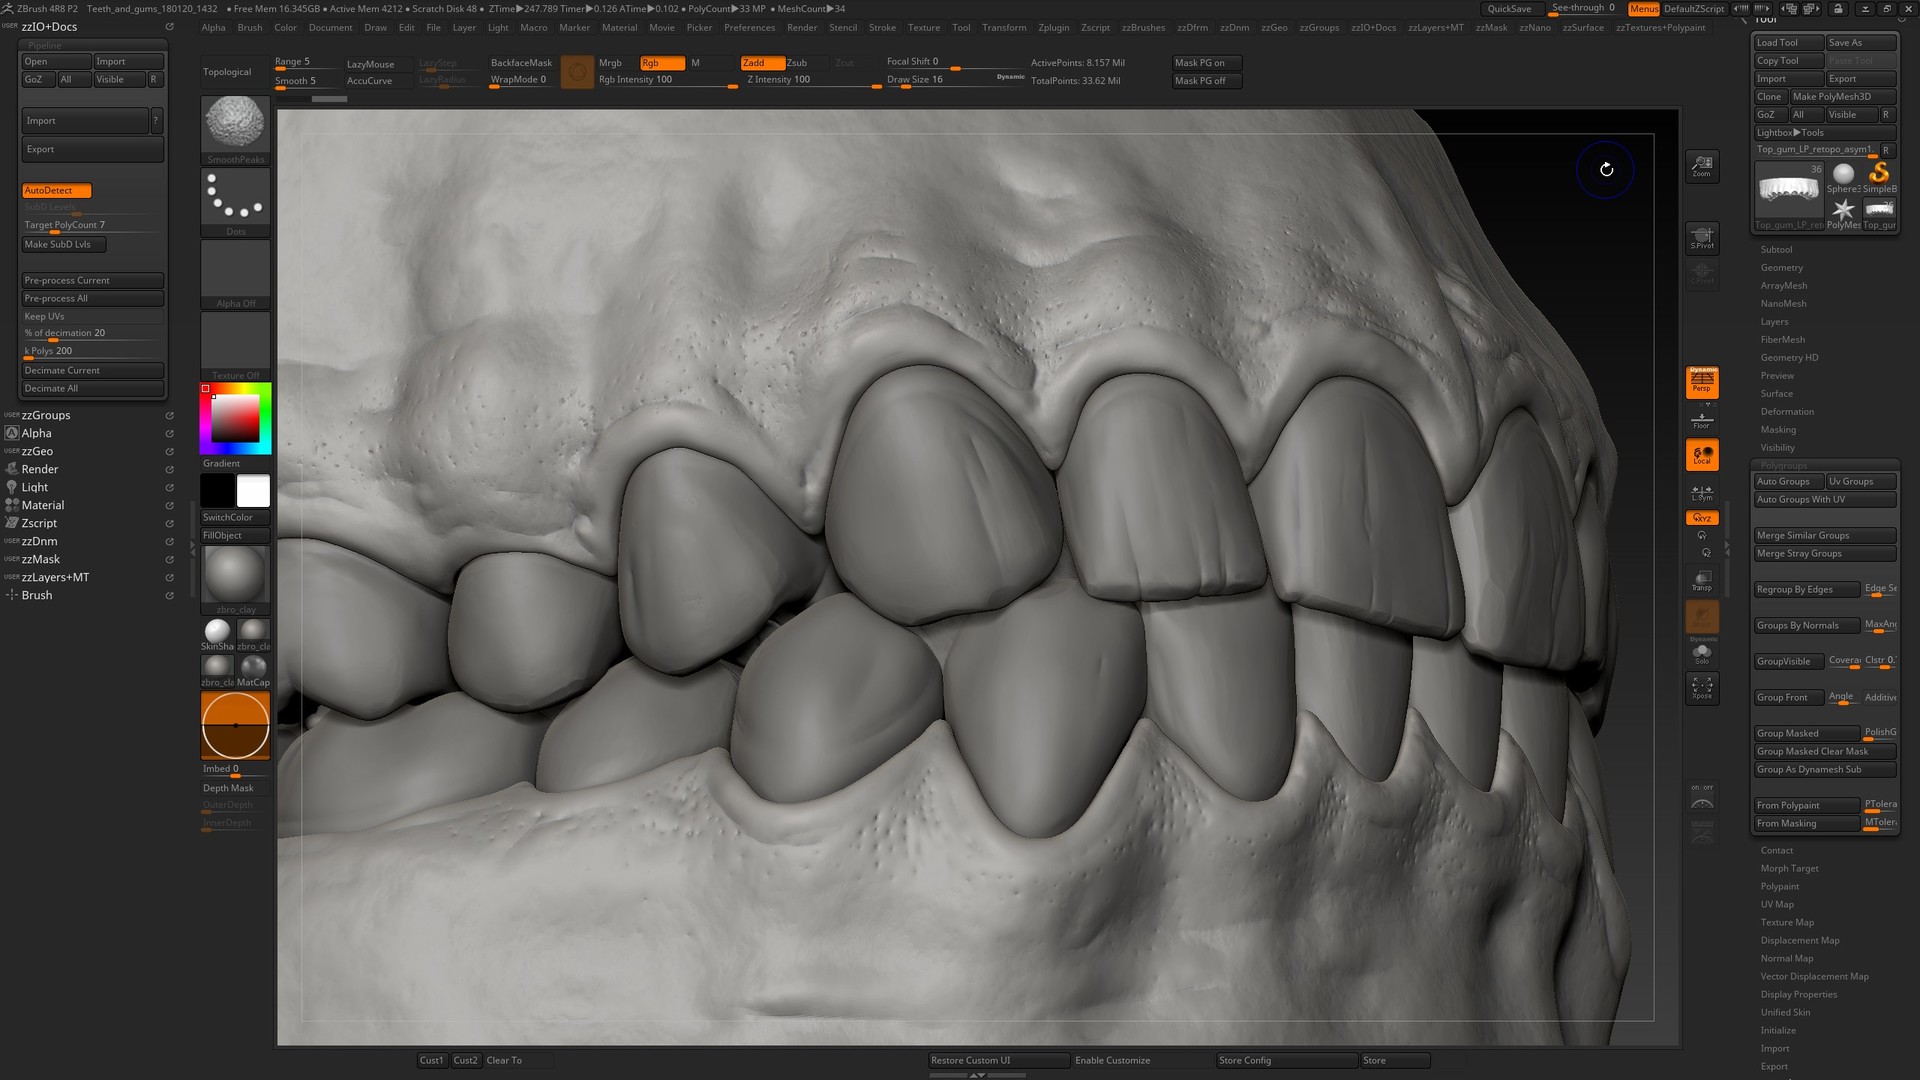Select the L.Sym symmetry icon
Viewport: 1920px width, 1080px height.
coord(1700,492)
